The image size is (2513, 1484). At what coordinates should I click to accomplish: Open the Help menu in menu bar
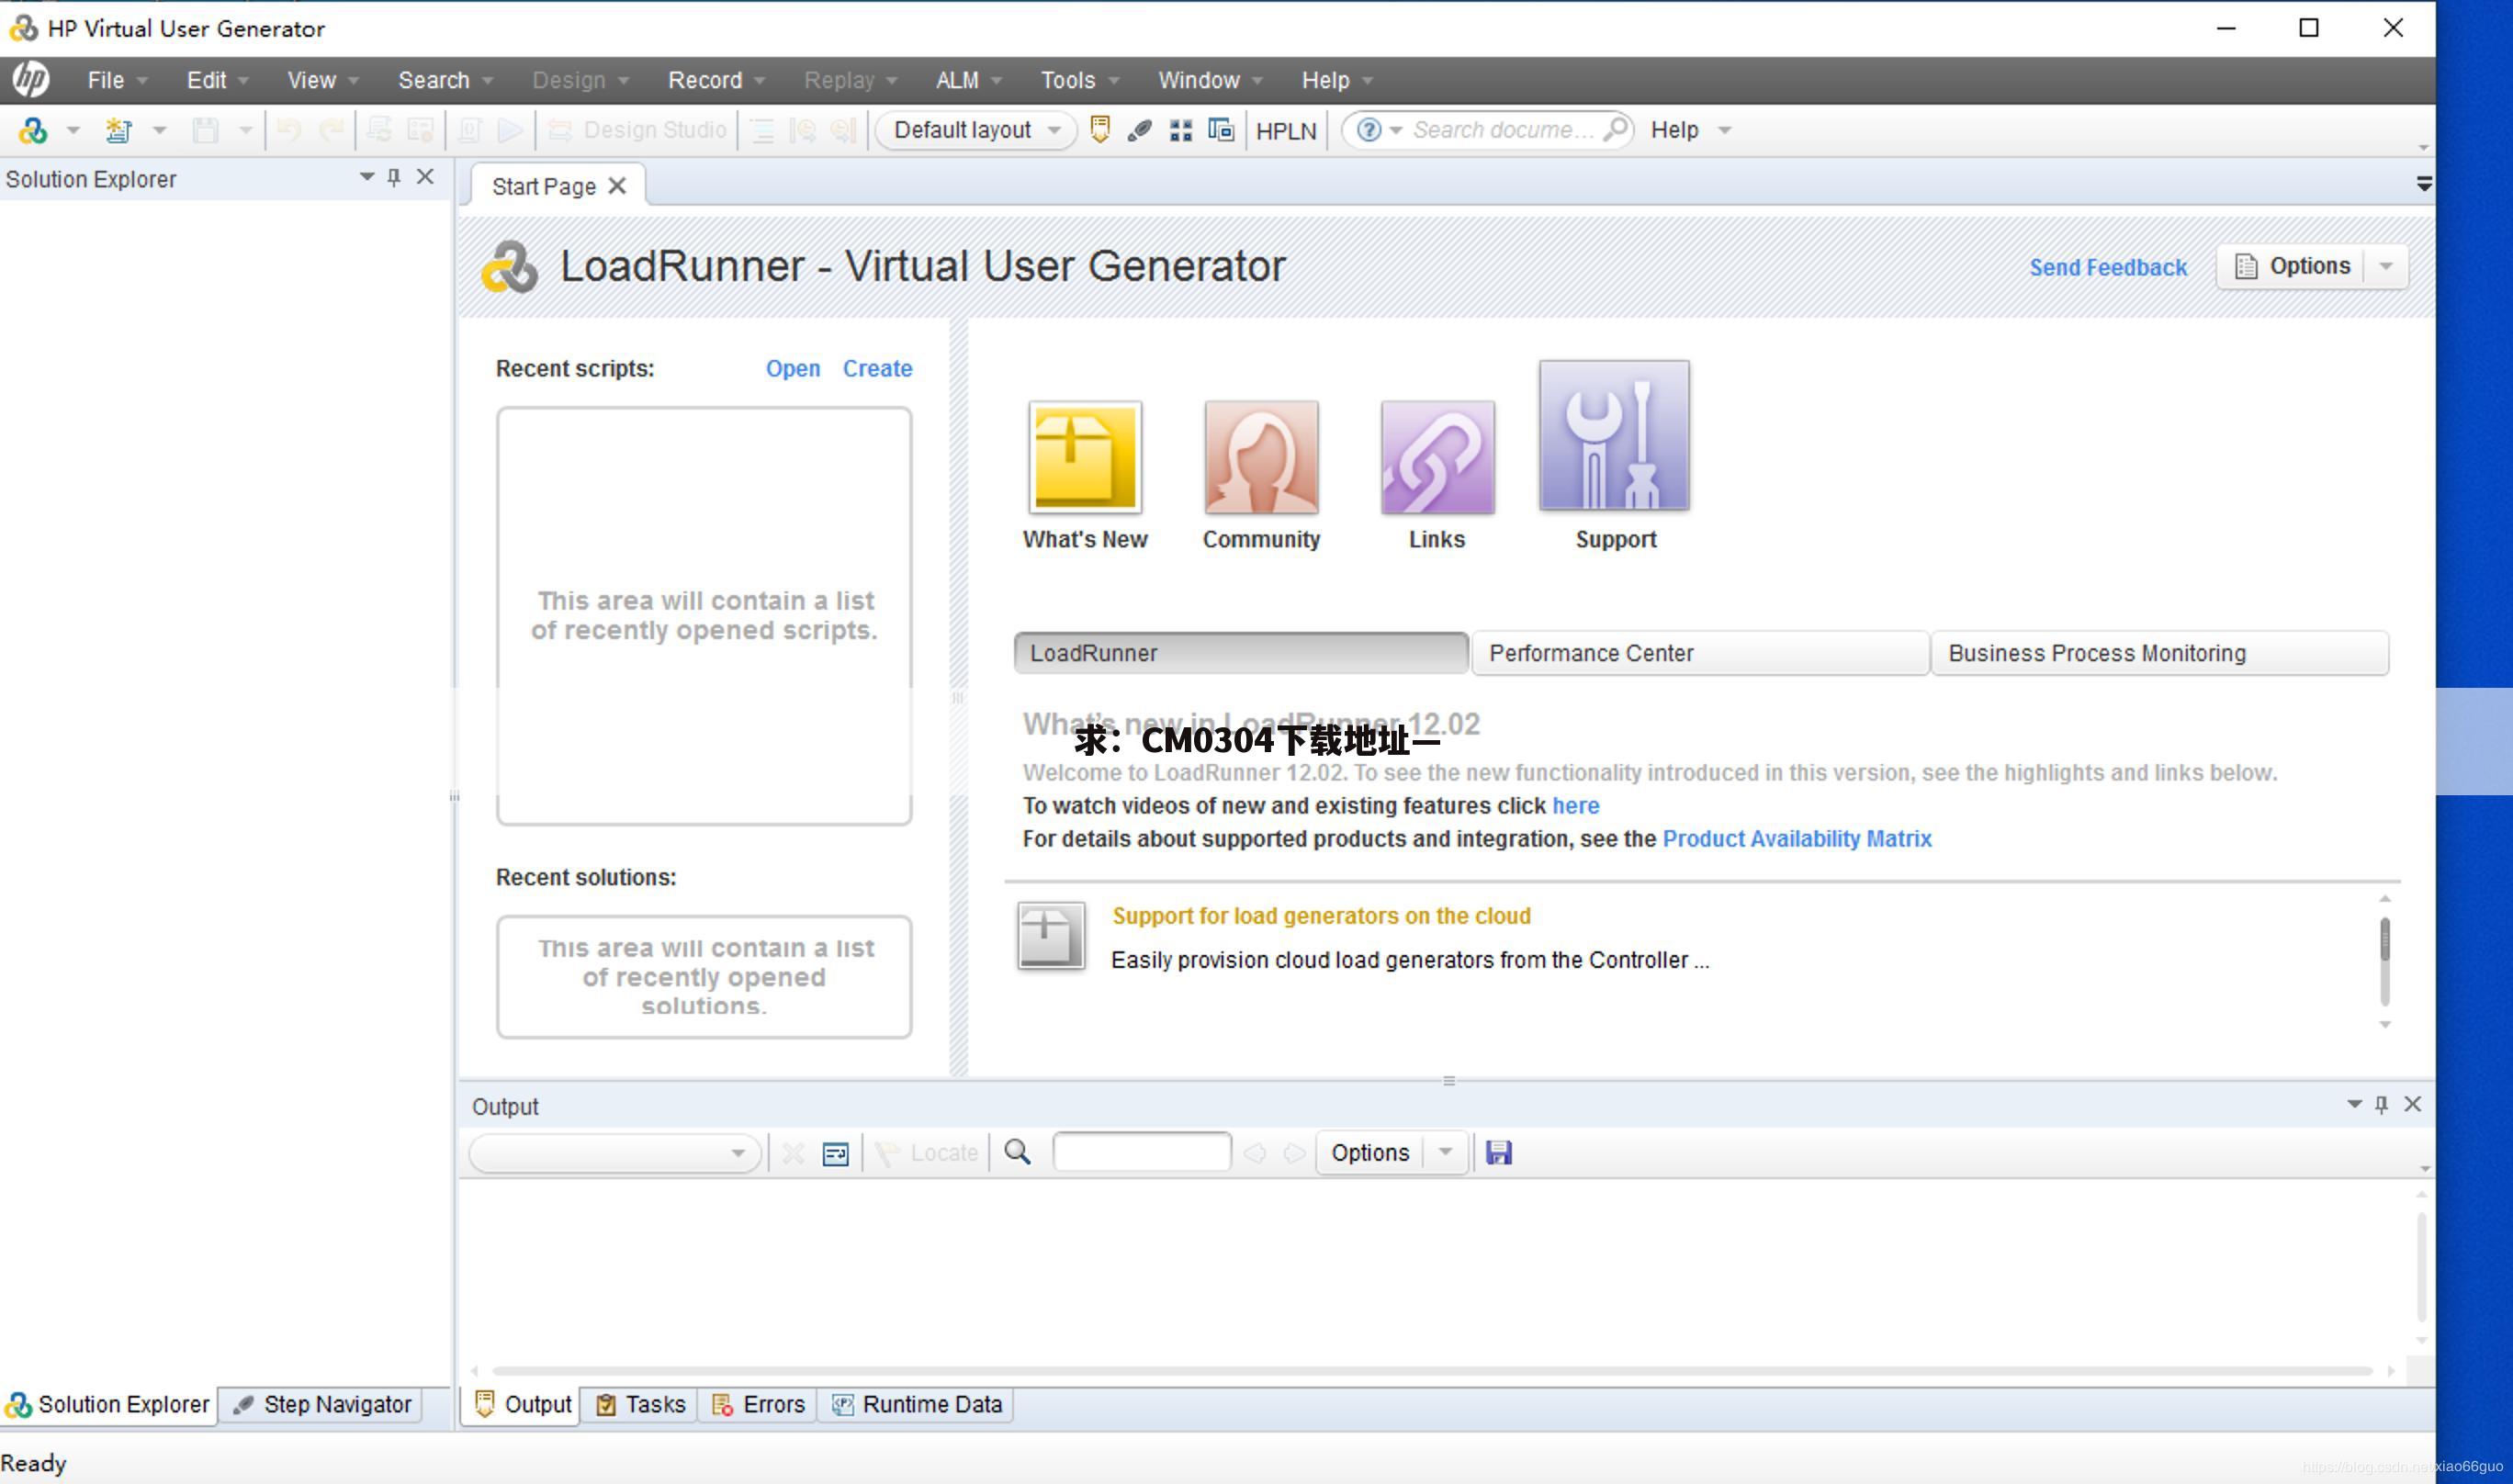coord(1337,80)
